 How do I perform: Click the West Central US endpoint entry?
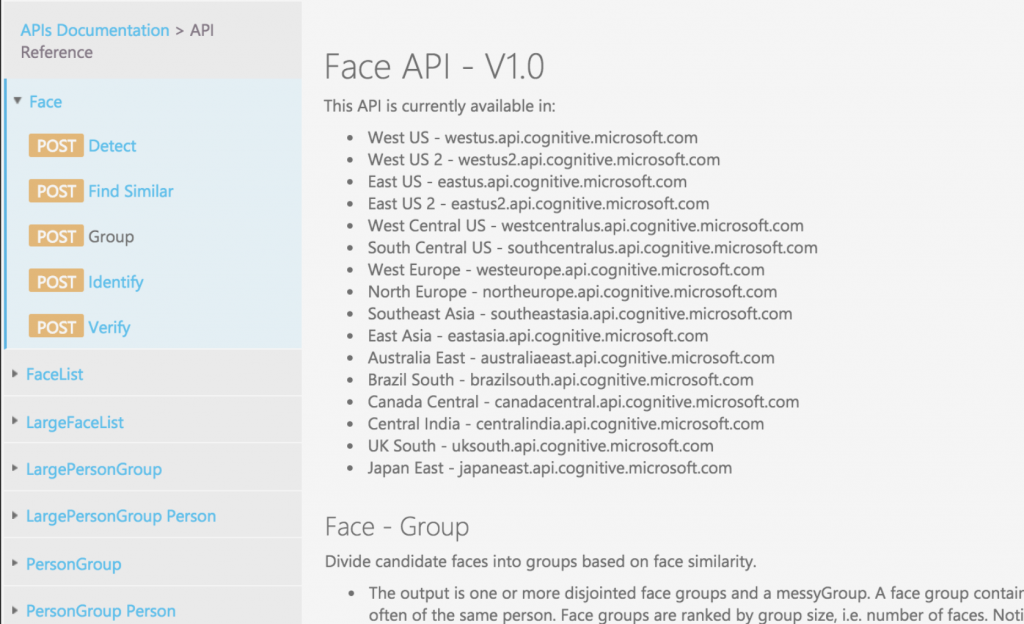[585, 226]
